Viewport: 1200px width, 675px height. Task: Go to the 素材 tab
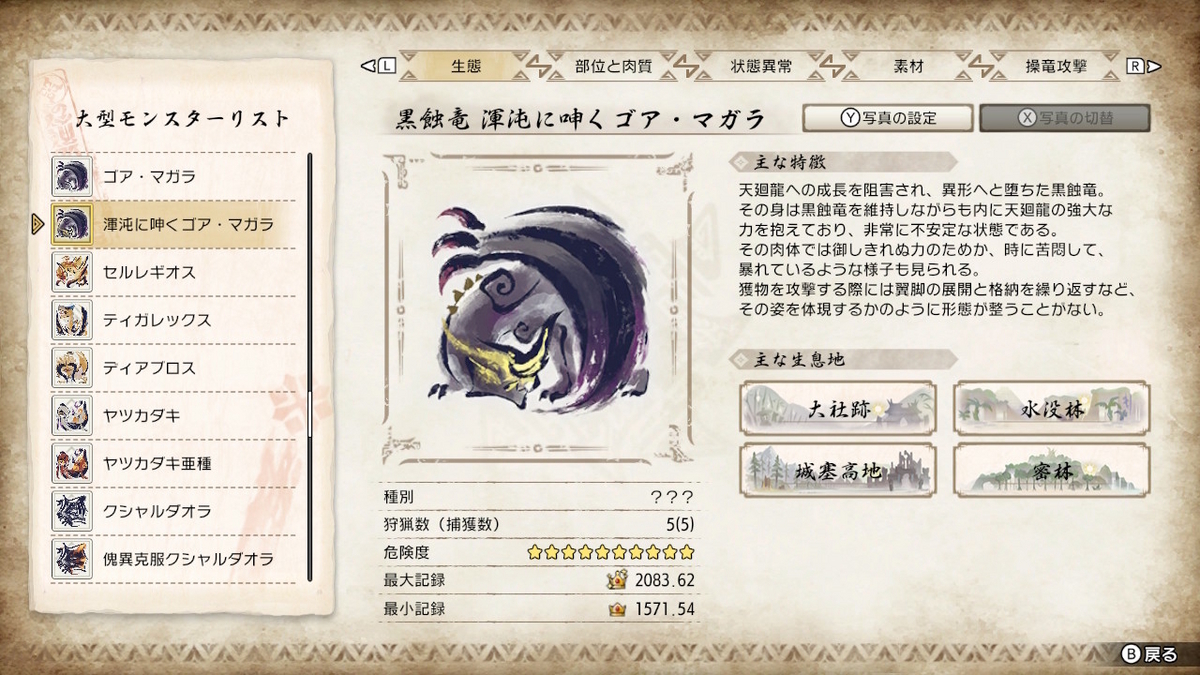(x=908, y=67)
